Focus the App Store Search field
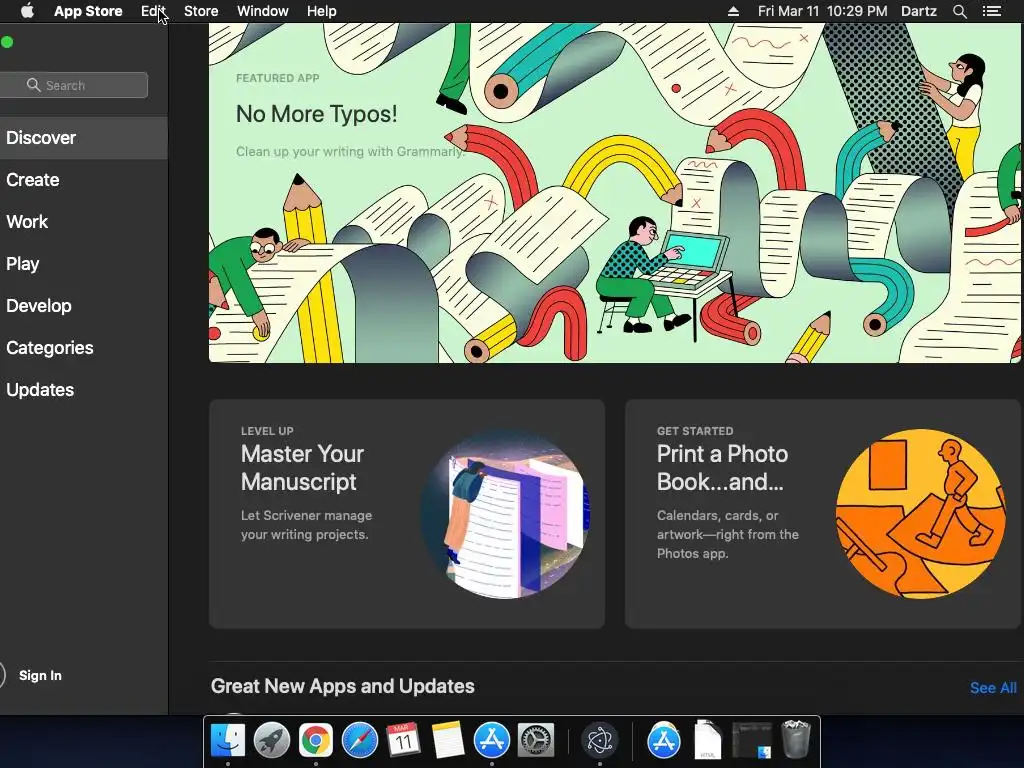The height and width of the screenshot is (768, 1024). point(74,85)
